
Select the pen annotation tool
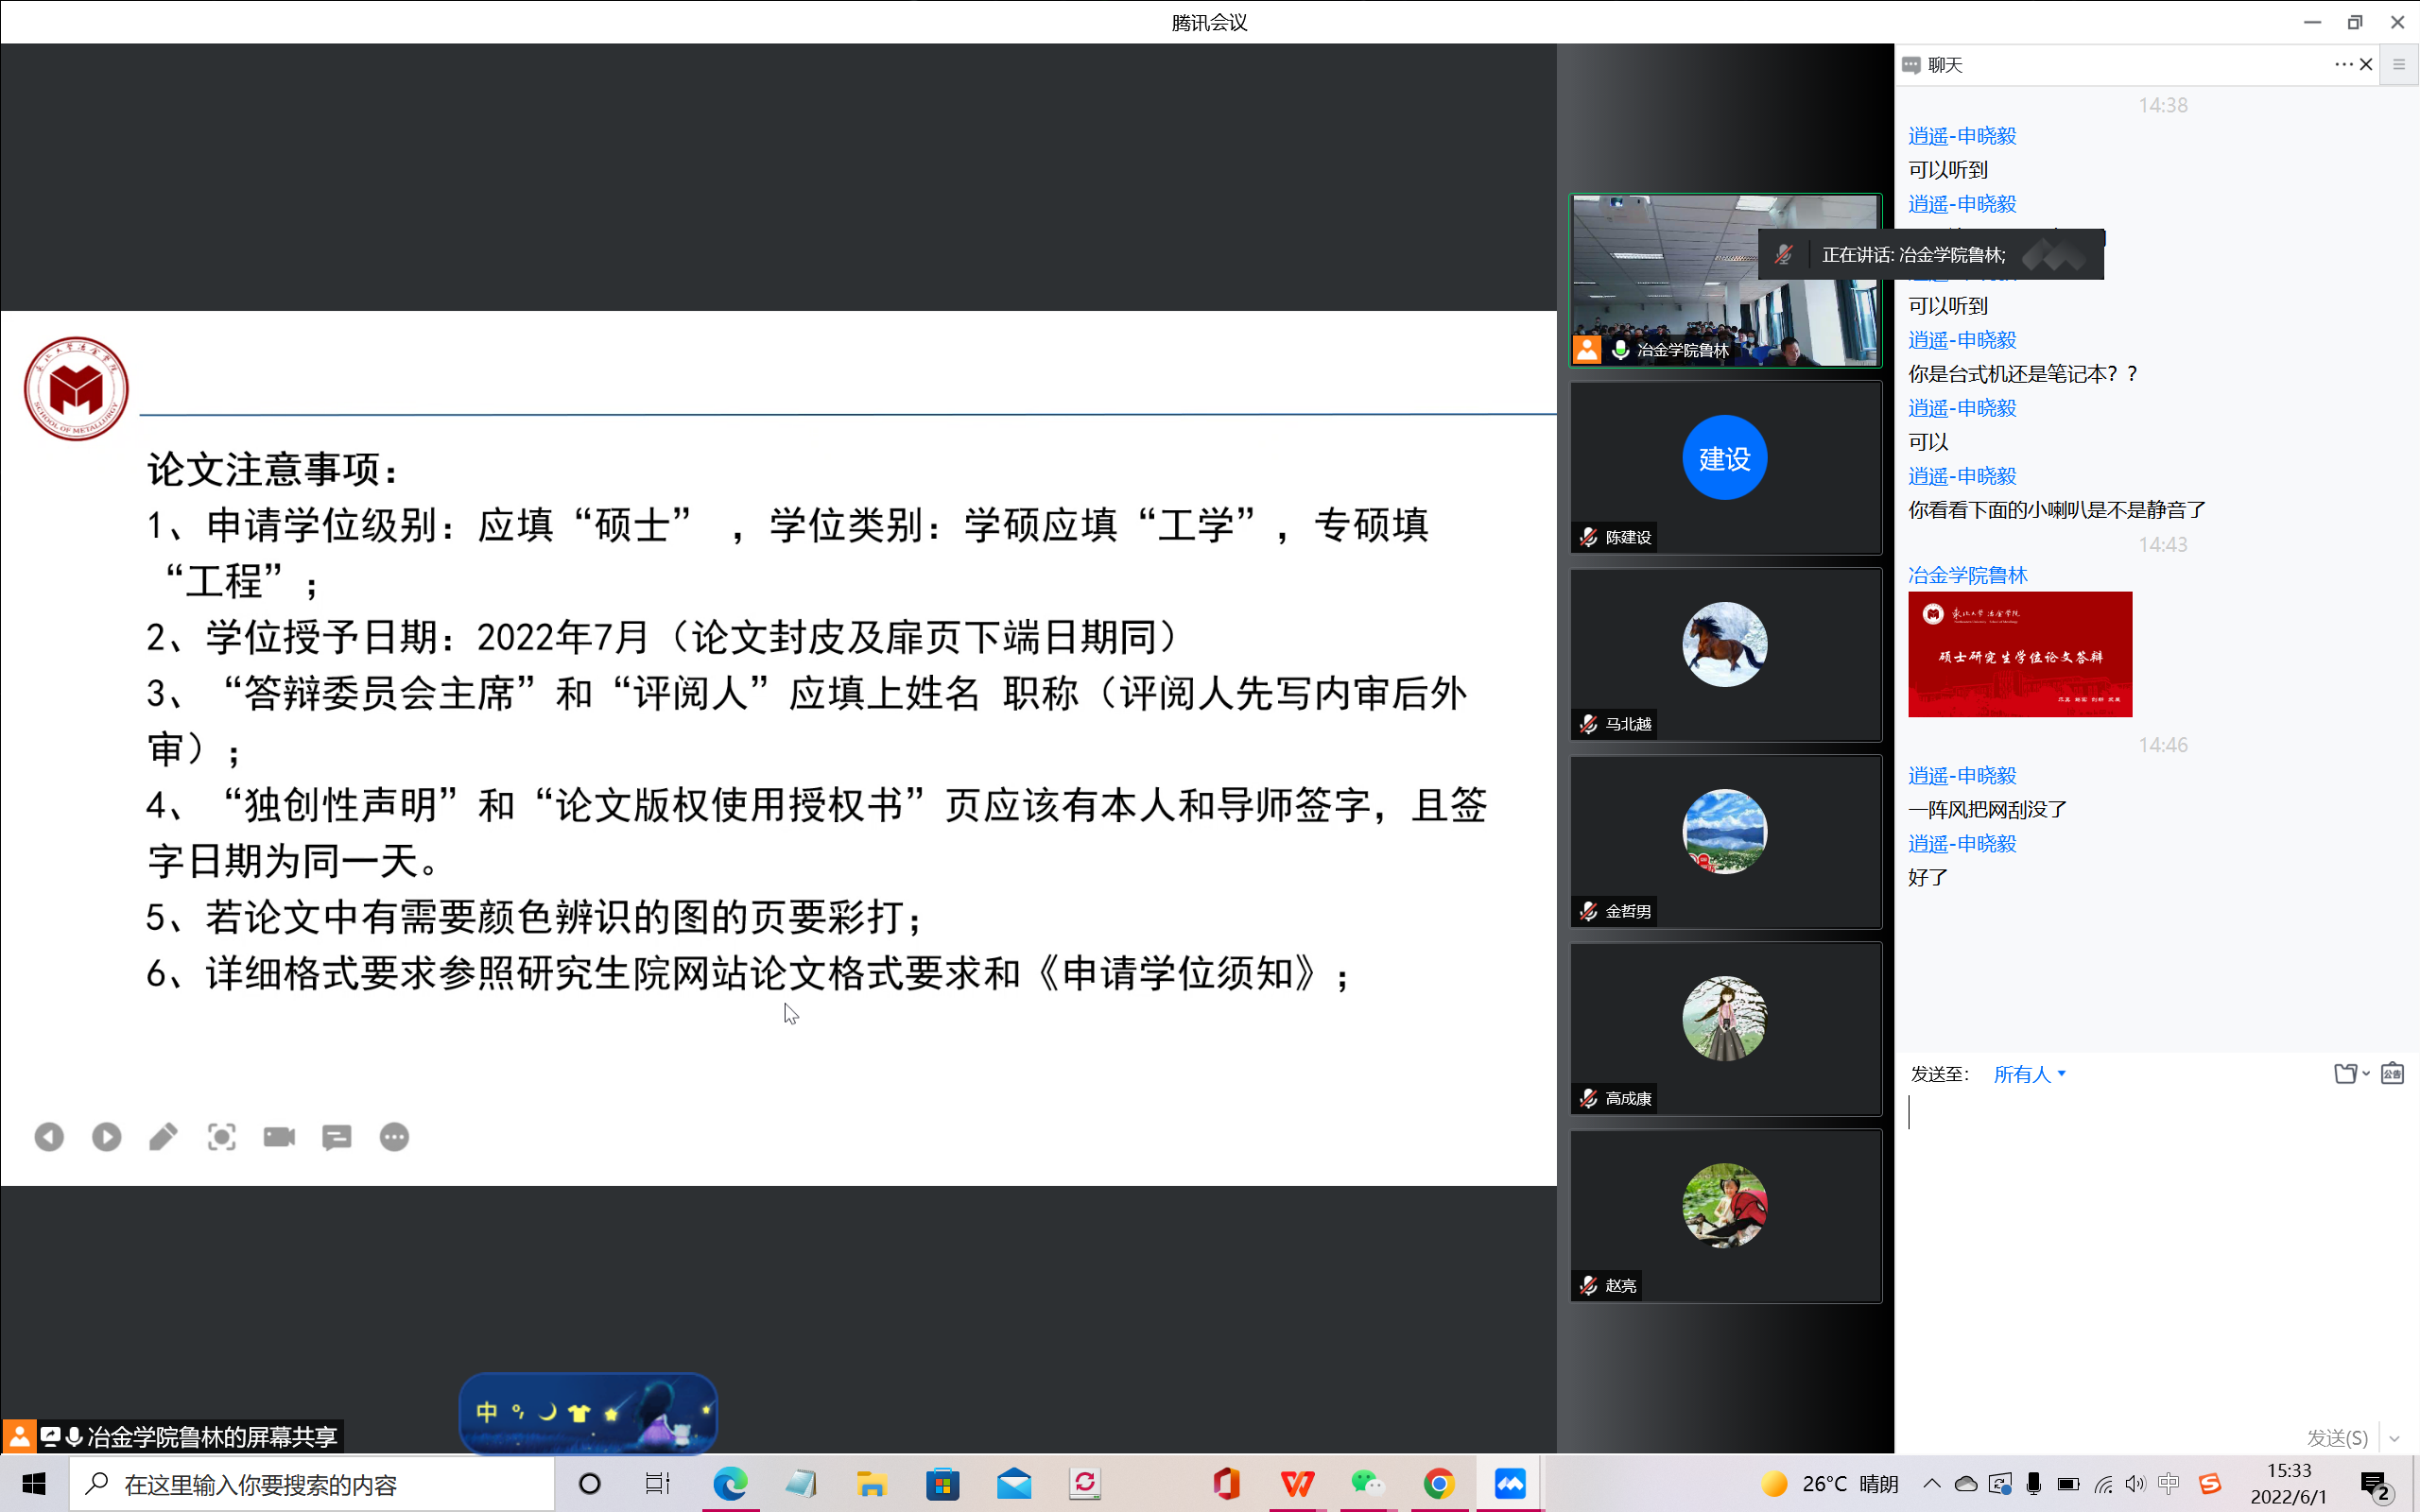tap(164, 1137)
